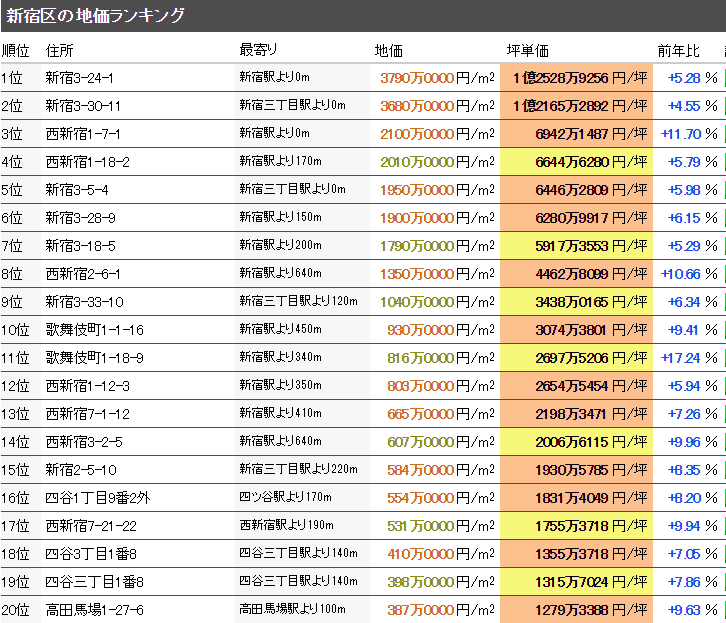Open the address 歌舞伎町1-18-9
Image resolution: width=726 pixels, height=623 pixels.
point(95,358)
